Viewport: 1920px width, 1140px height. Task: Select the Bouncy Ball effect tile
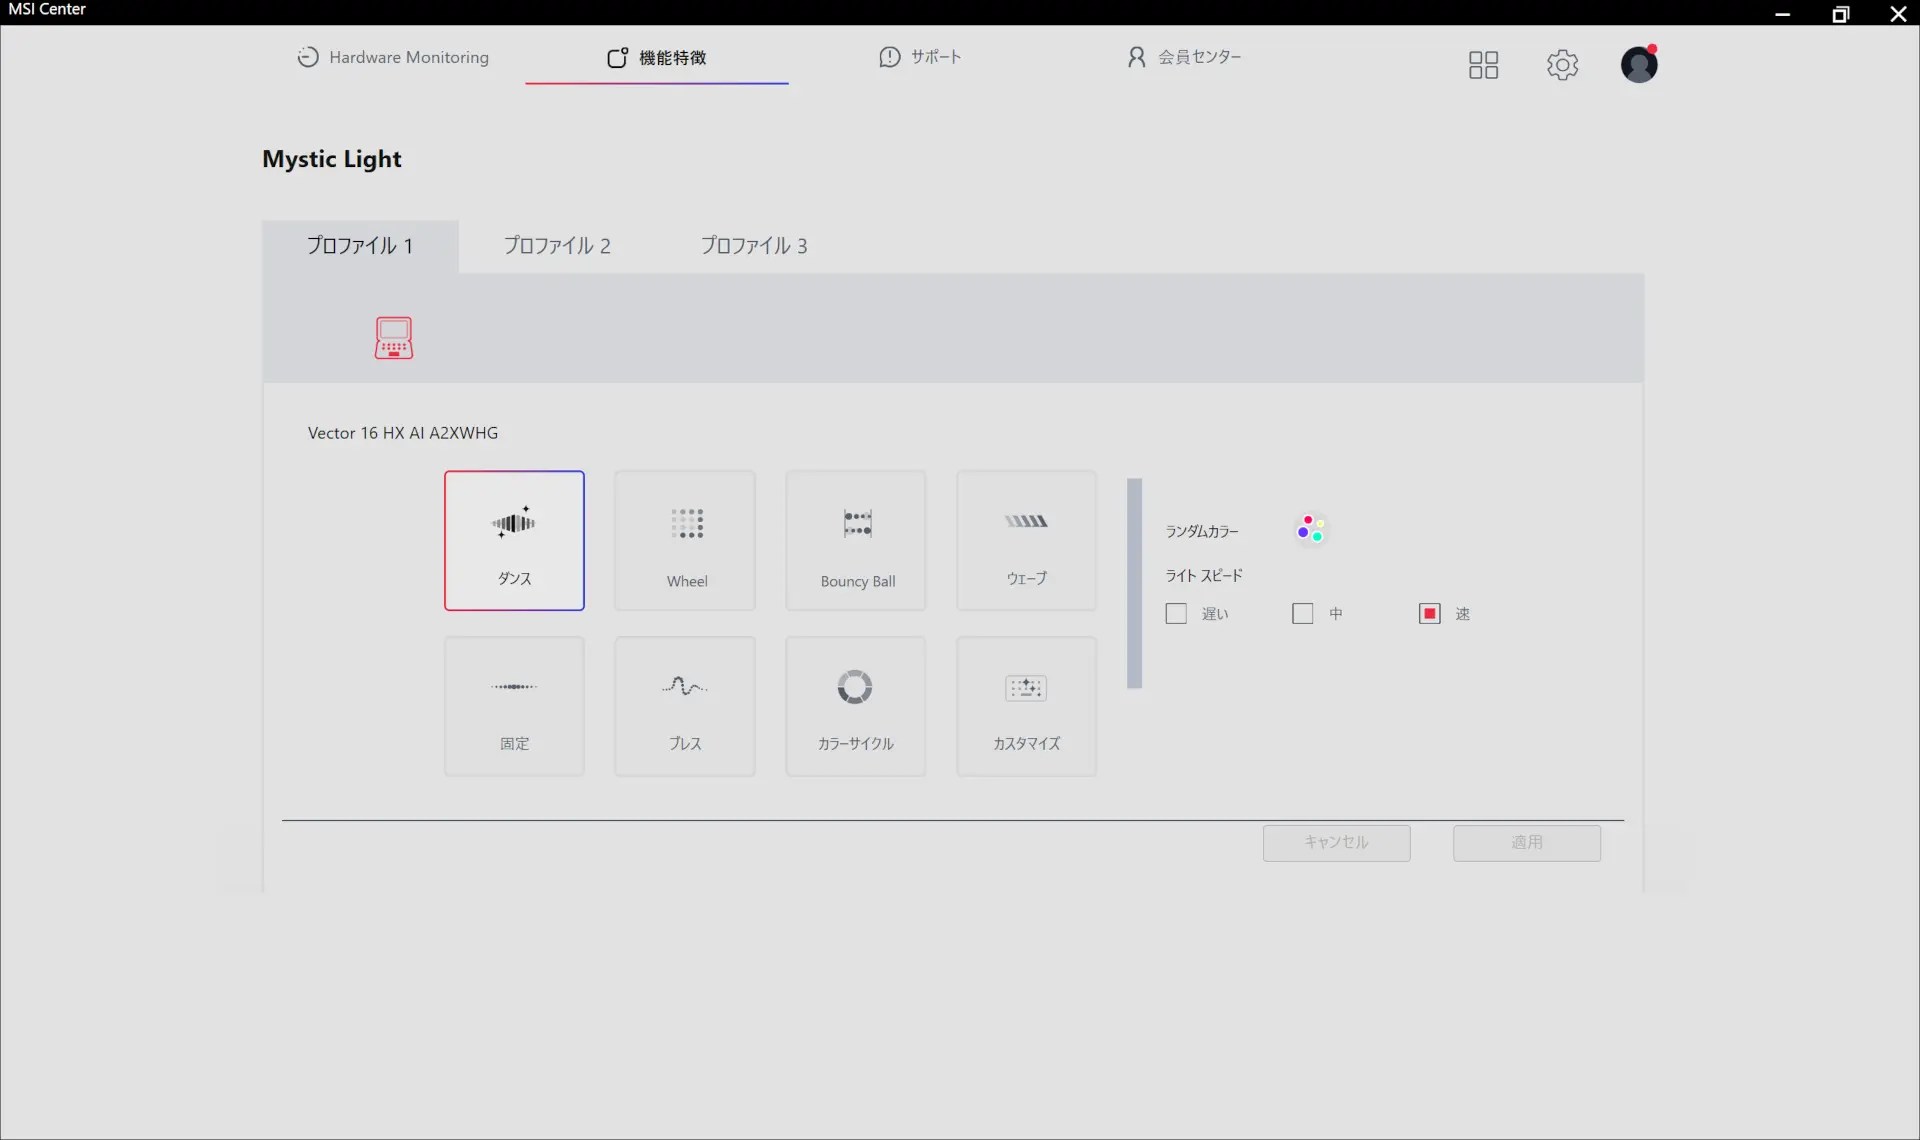pyautogui.click(x=856, y=540)
